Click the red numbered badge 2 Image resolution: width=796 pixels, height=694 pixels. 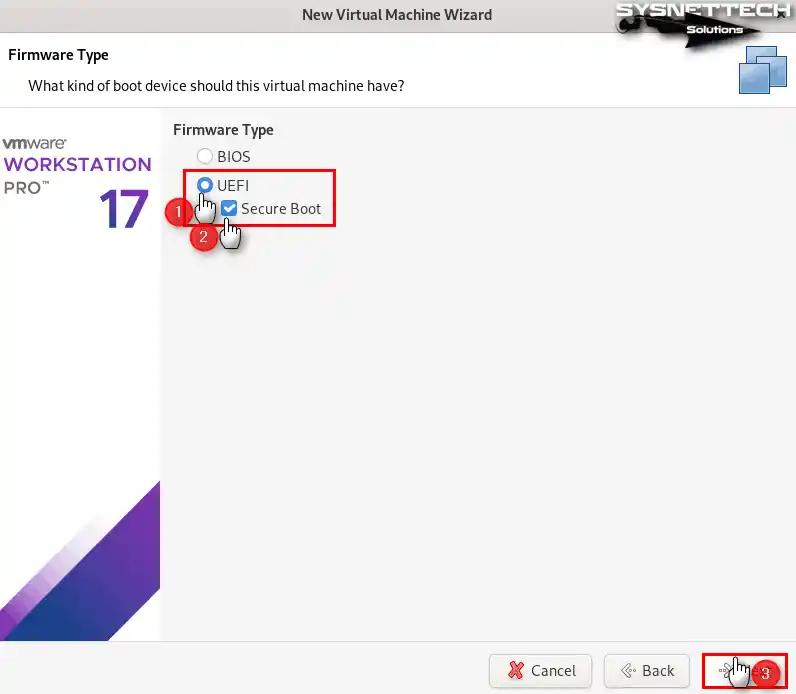203,238
